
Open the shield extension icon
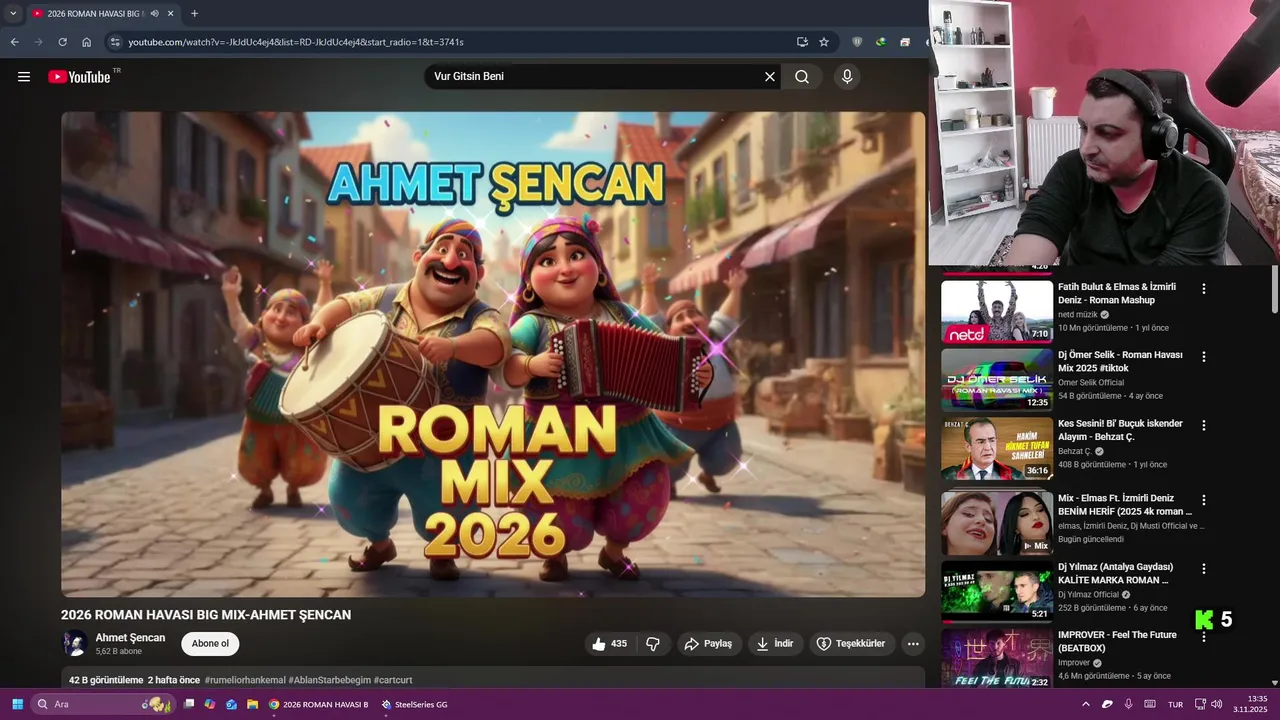click(x=857, y=42)
